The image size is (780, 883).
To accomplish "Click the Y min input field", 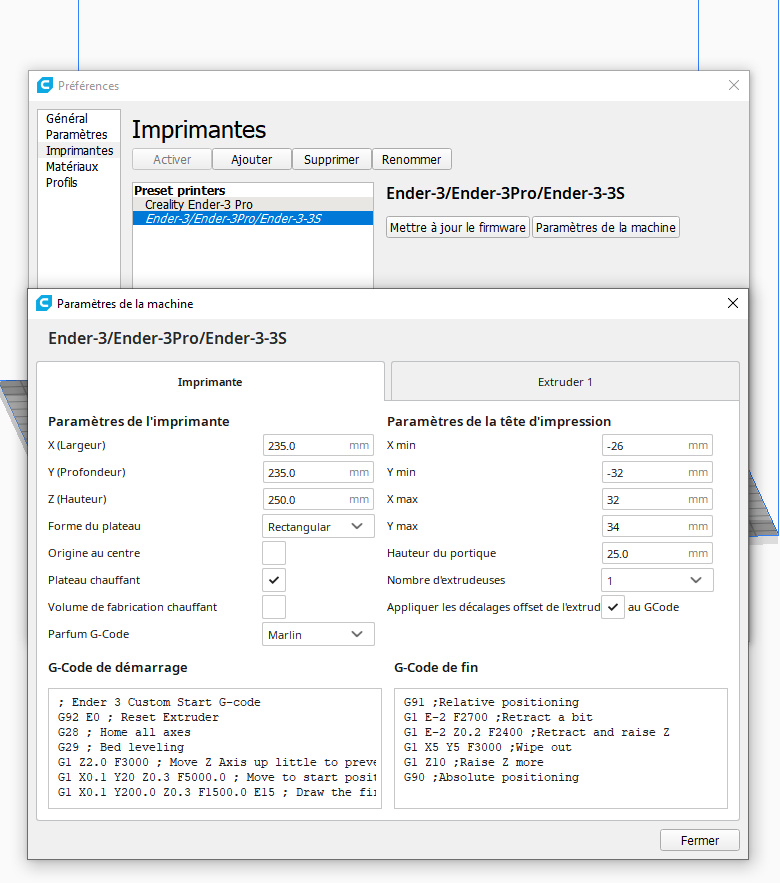I will (657, 472).
